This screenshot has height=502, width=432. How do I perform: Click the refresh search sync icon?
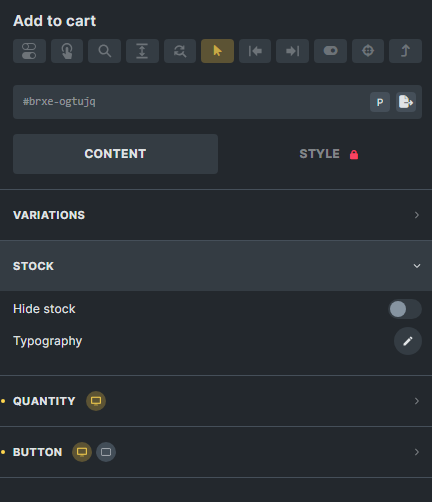(x=180, y=51)
